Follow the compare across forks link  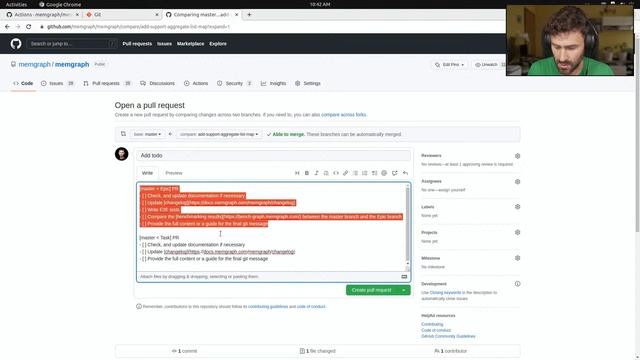(344, 115)
